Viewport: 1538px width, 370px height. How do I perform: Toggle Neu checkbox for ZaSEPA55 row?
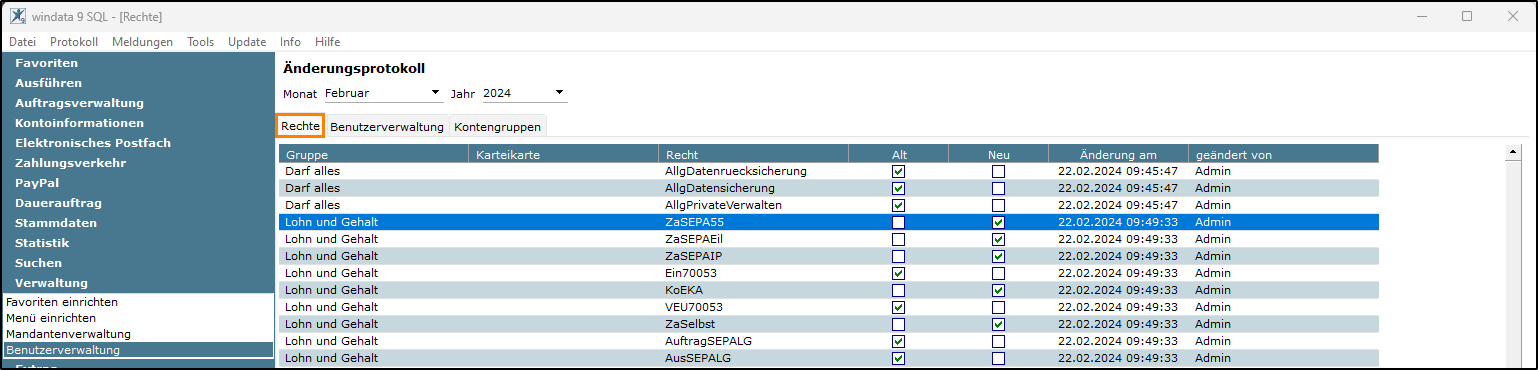tap(998, 222)
